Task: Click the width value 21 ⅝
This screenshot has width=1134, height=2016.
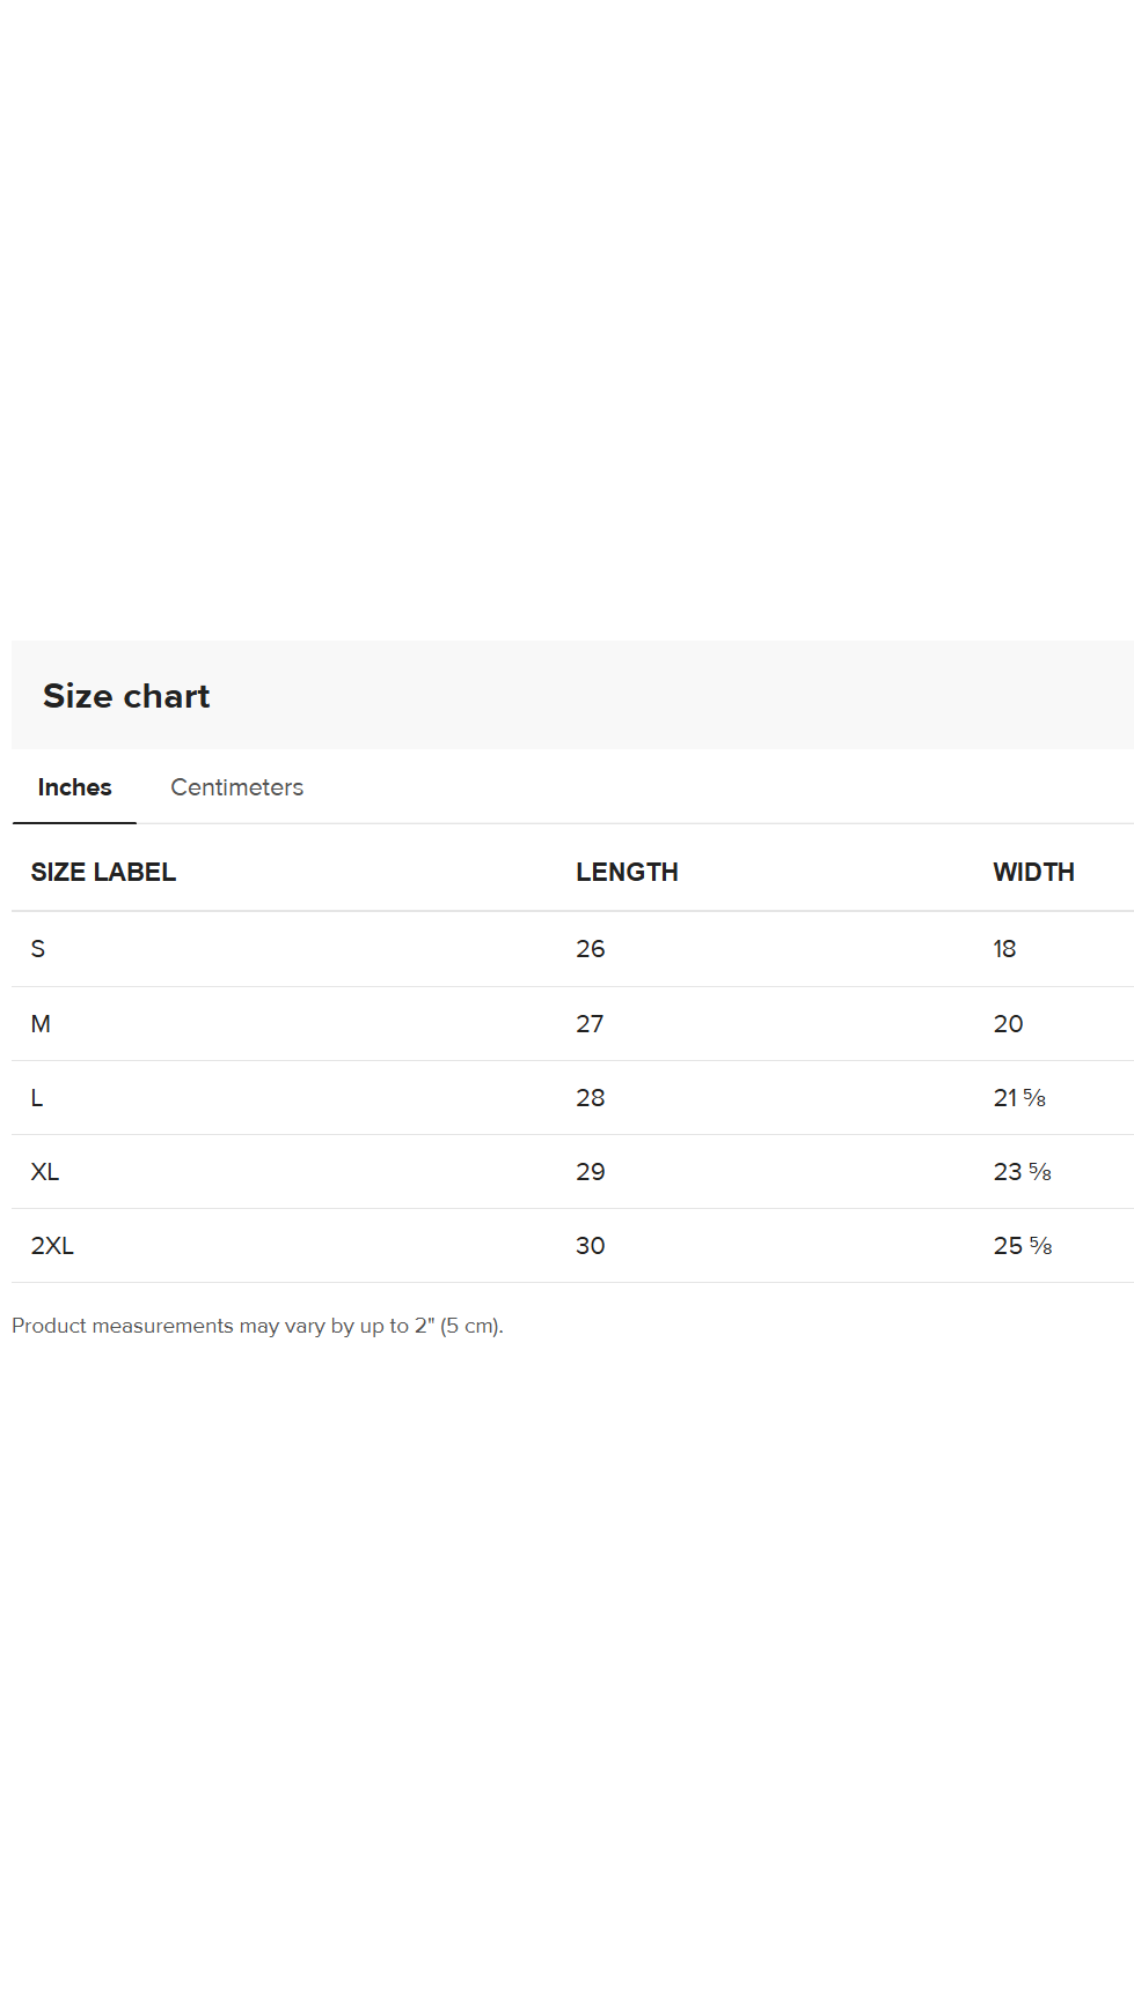Action: [1019, 1098]
